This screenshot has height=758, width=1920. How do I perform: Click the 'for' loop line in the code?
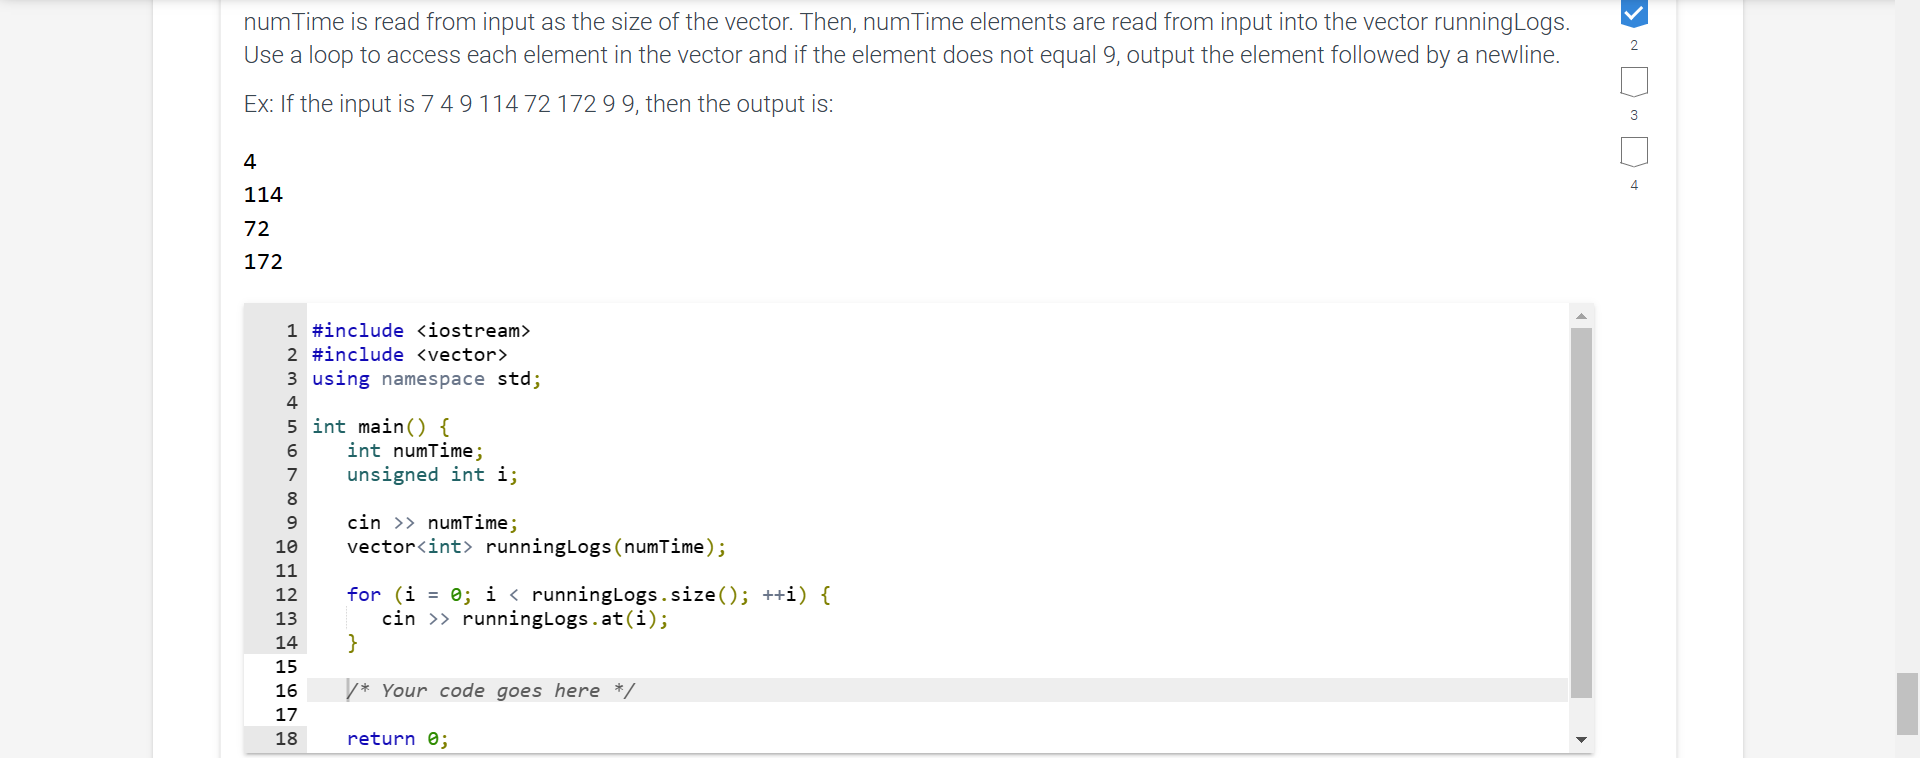[x=589, y=594]
